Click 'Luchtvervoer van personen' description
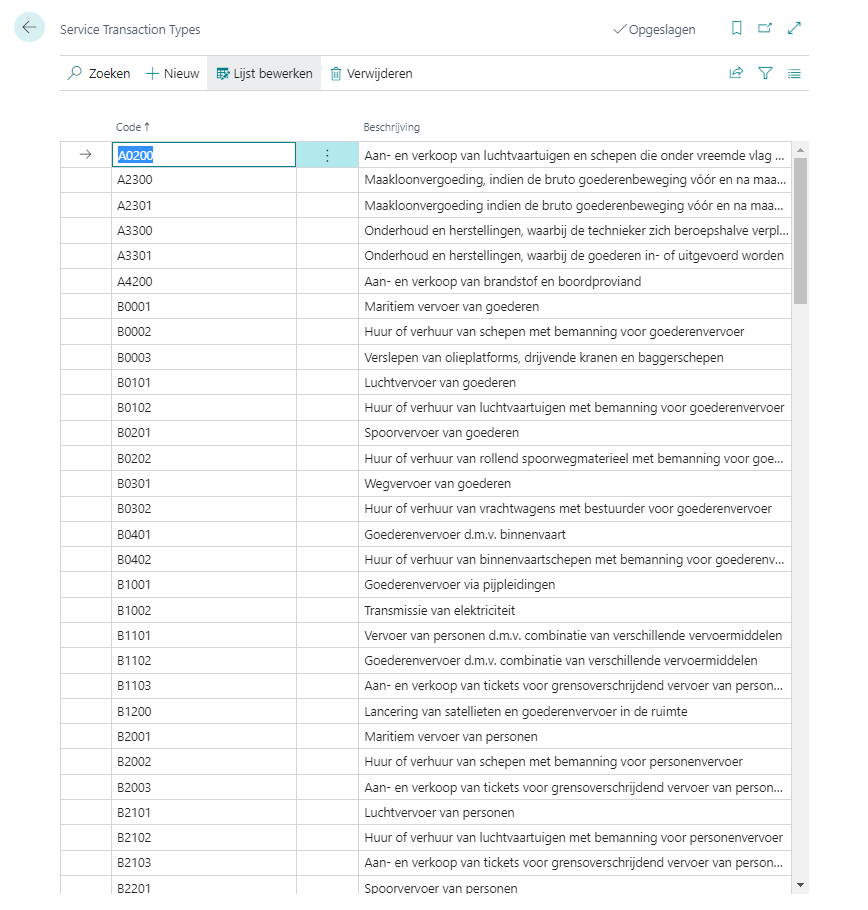Image resolution: width=868 pixels, height=910 pixels. click(x=439, y=812)
